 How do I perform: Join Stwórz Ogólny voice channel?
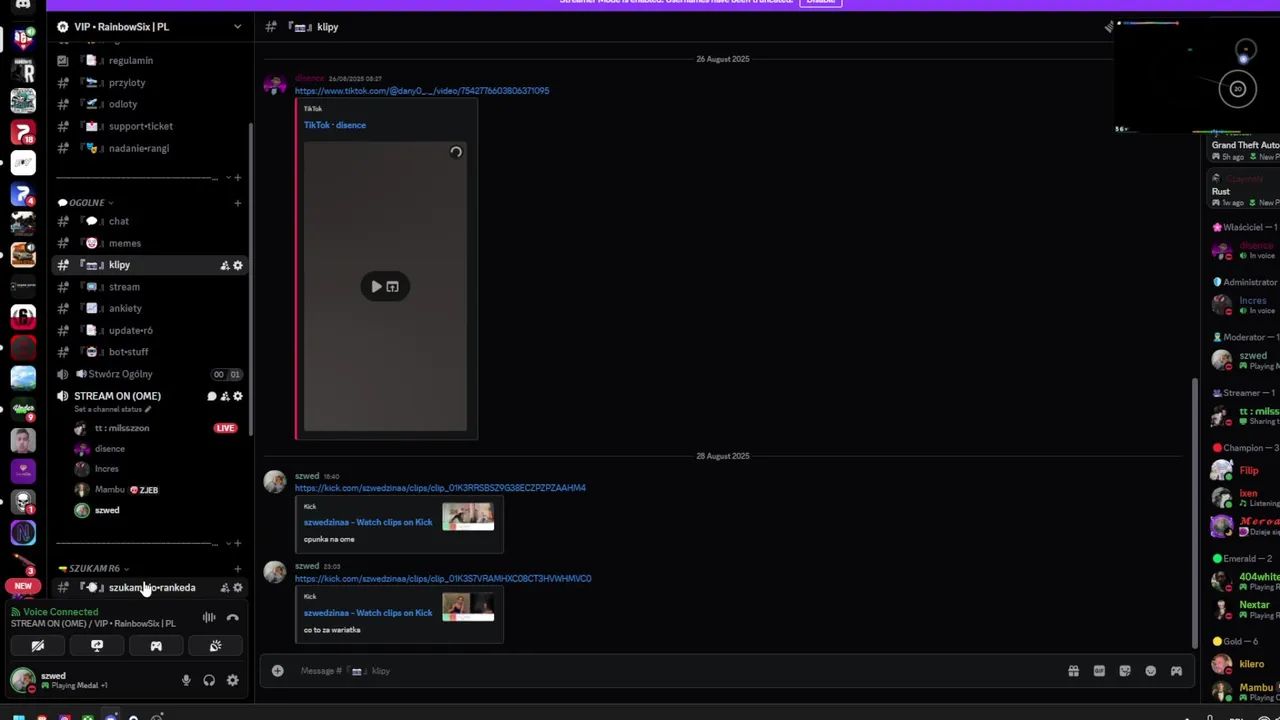coord(150,374)
